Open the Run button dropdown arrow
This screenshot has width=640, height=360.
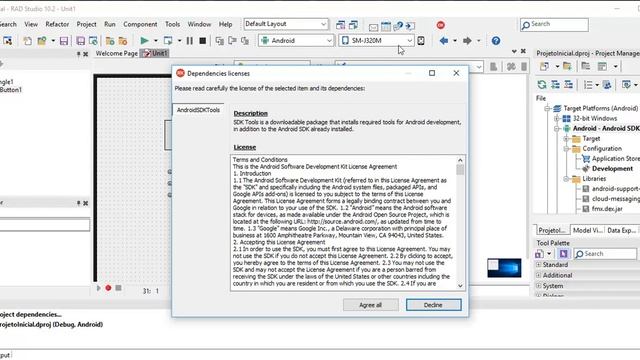[156, 41]
